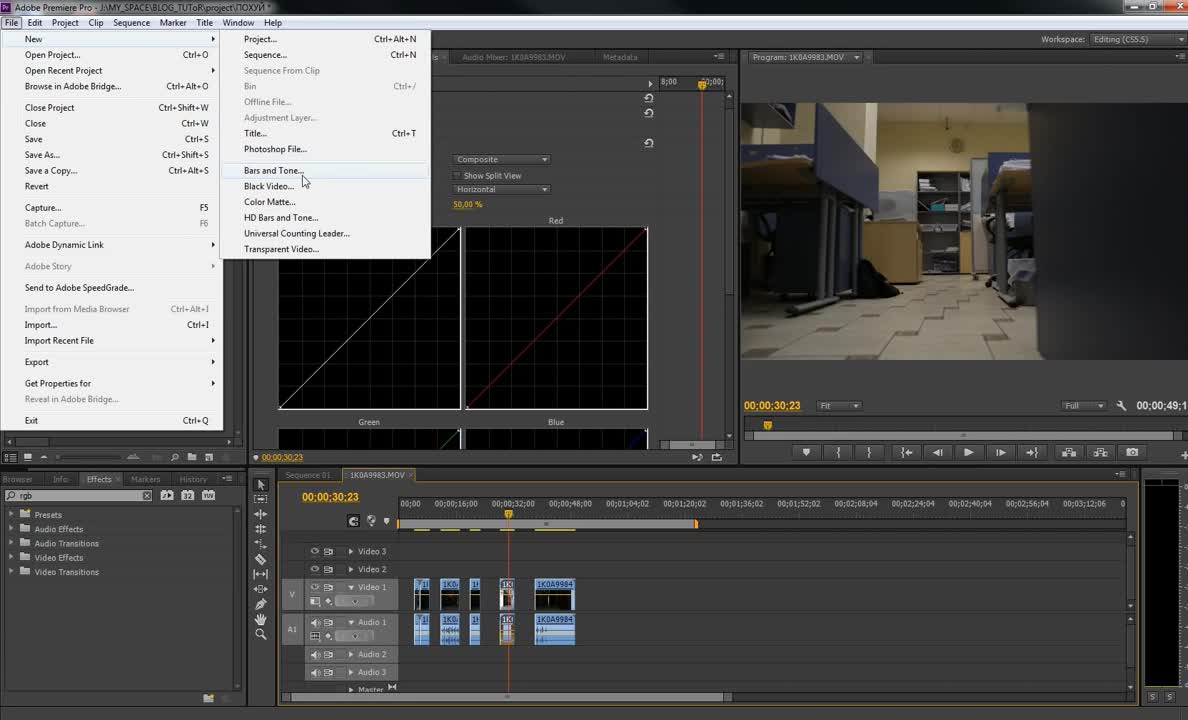Enable the Show Split View checkbox
This screenshot has height=720, width=1188.
(457, 176)
